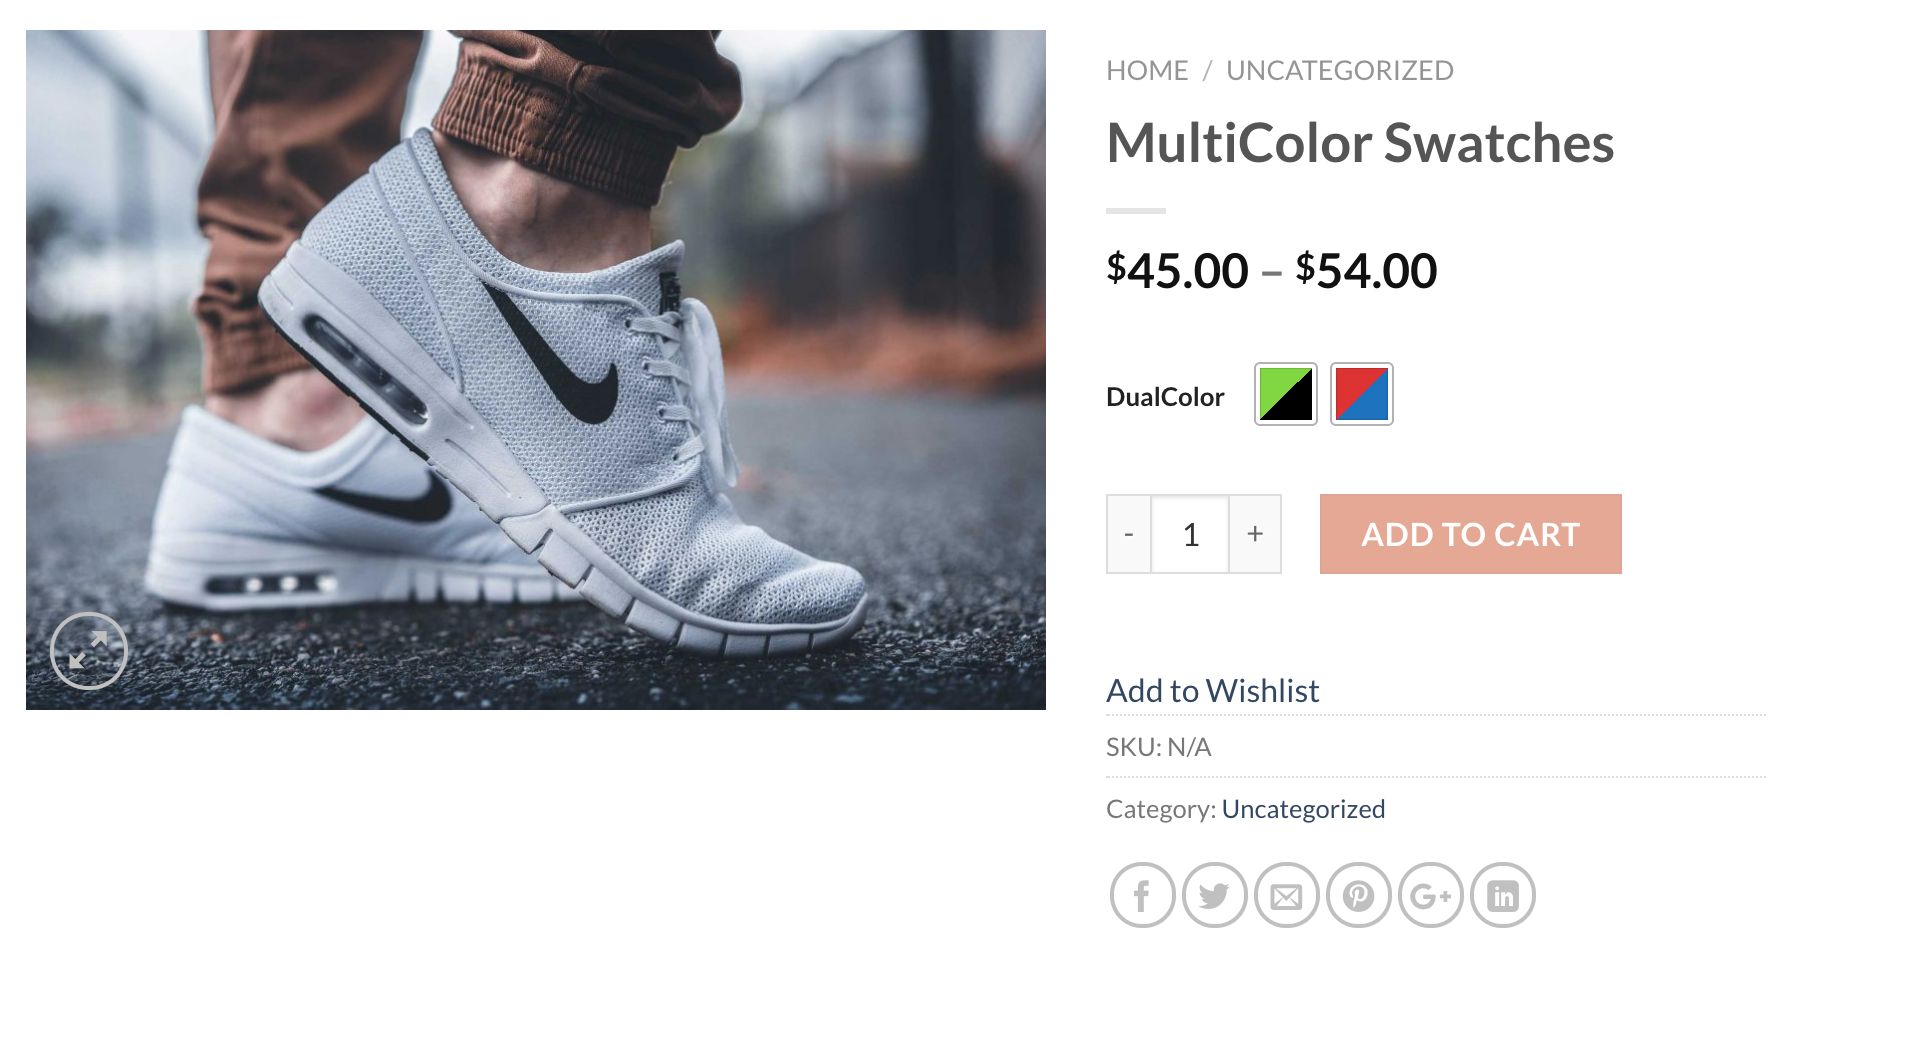
Task: Share product via email icon
Action: (1286, 895)
